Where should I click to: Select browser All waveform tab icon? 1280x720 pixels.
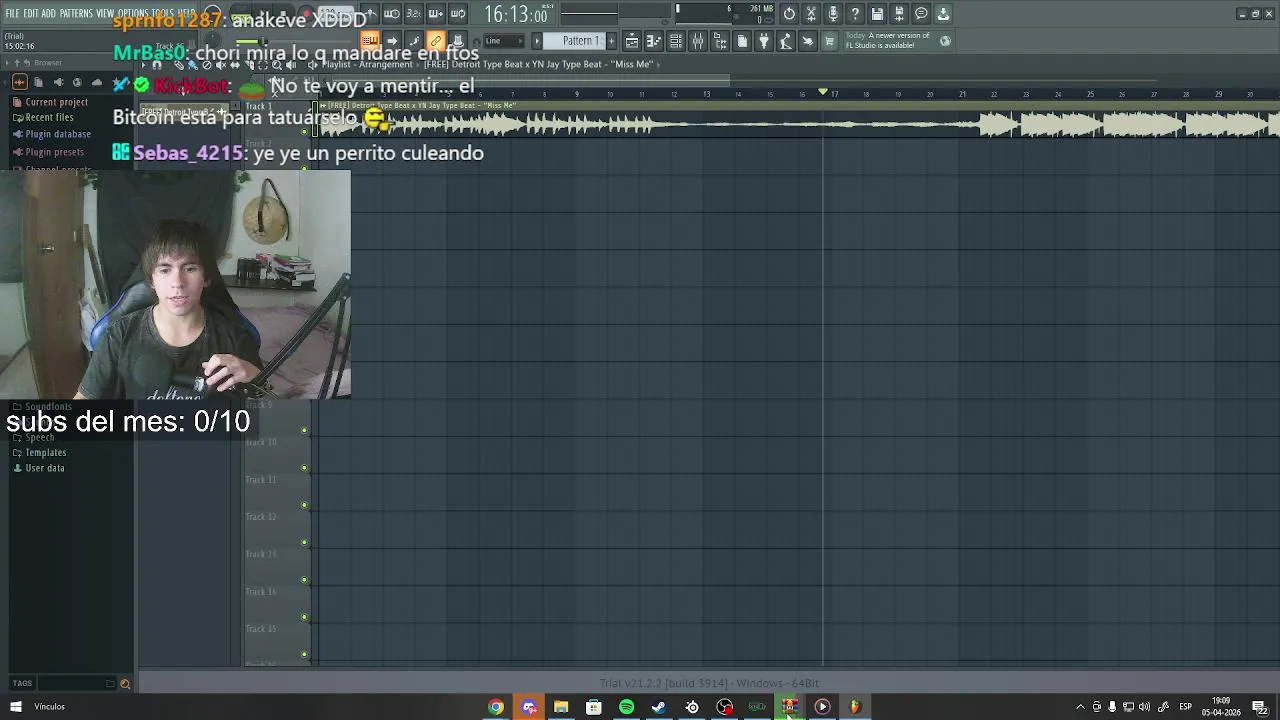[19, 82]
